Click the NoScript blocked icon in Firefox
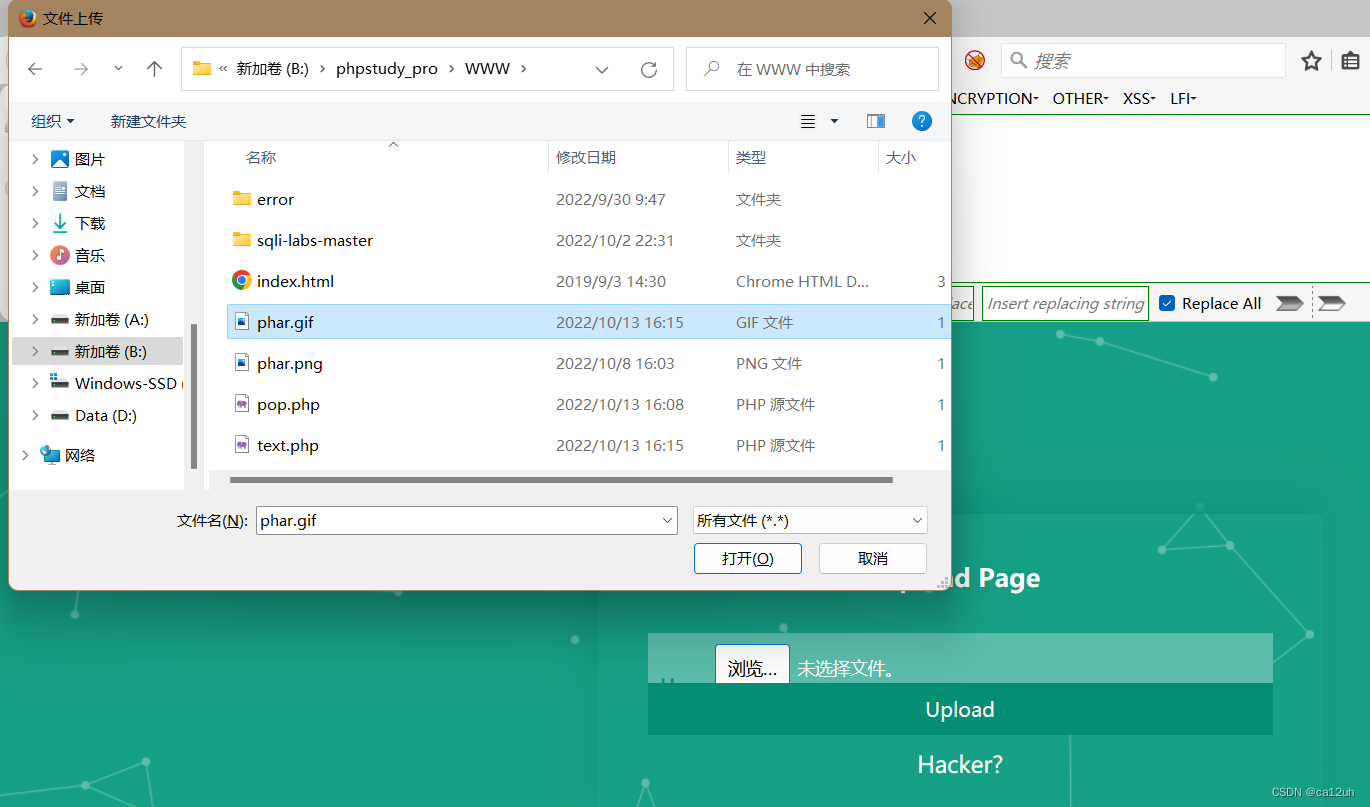 [x=975, y=61]
